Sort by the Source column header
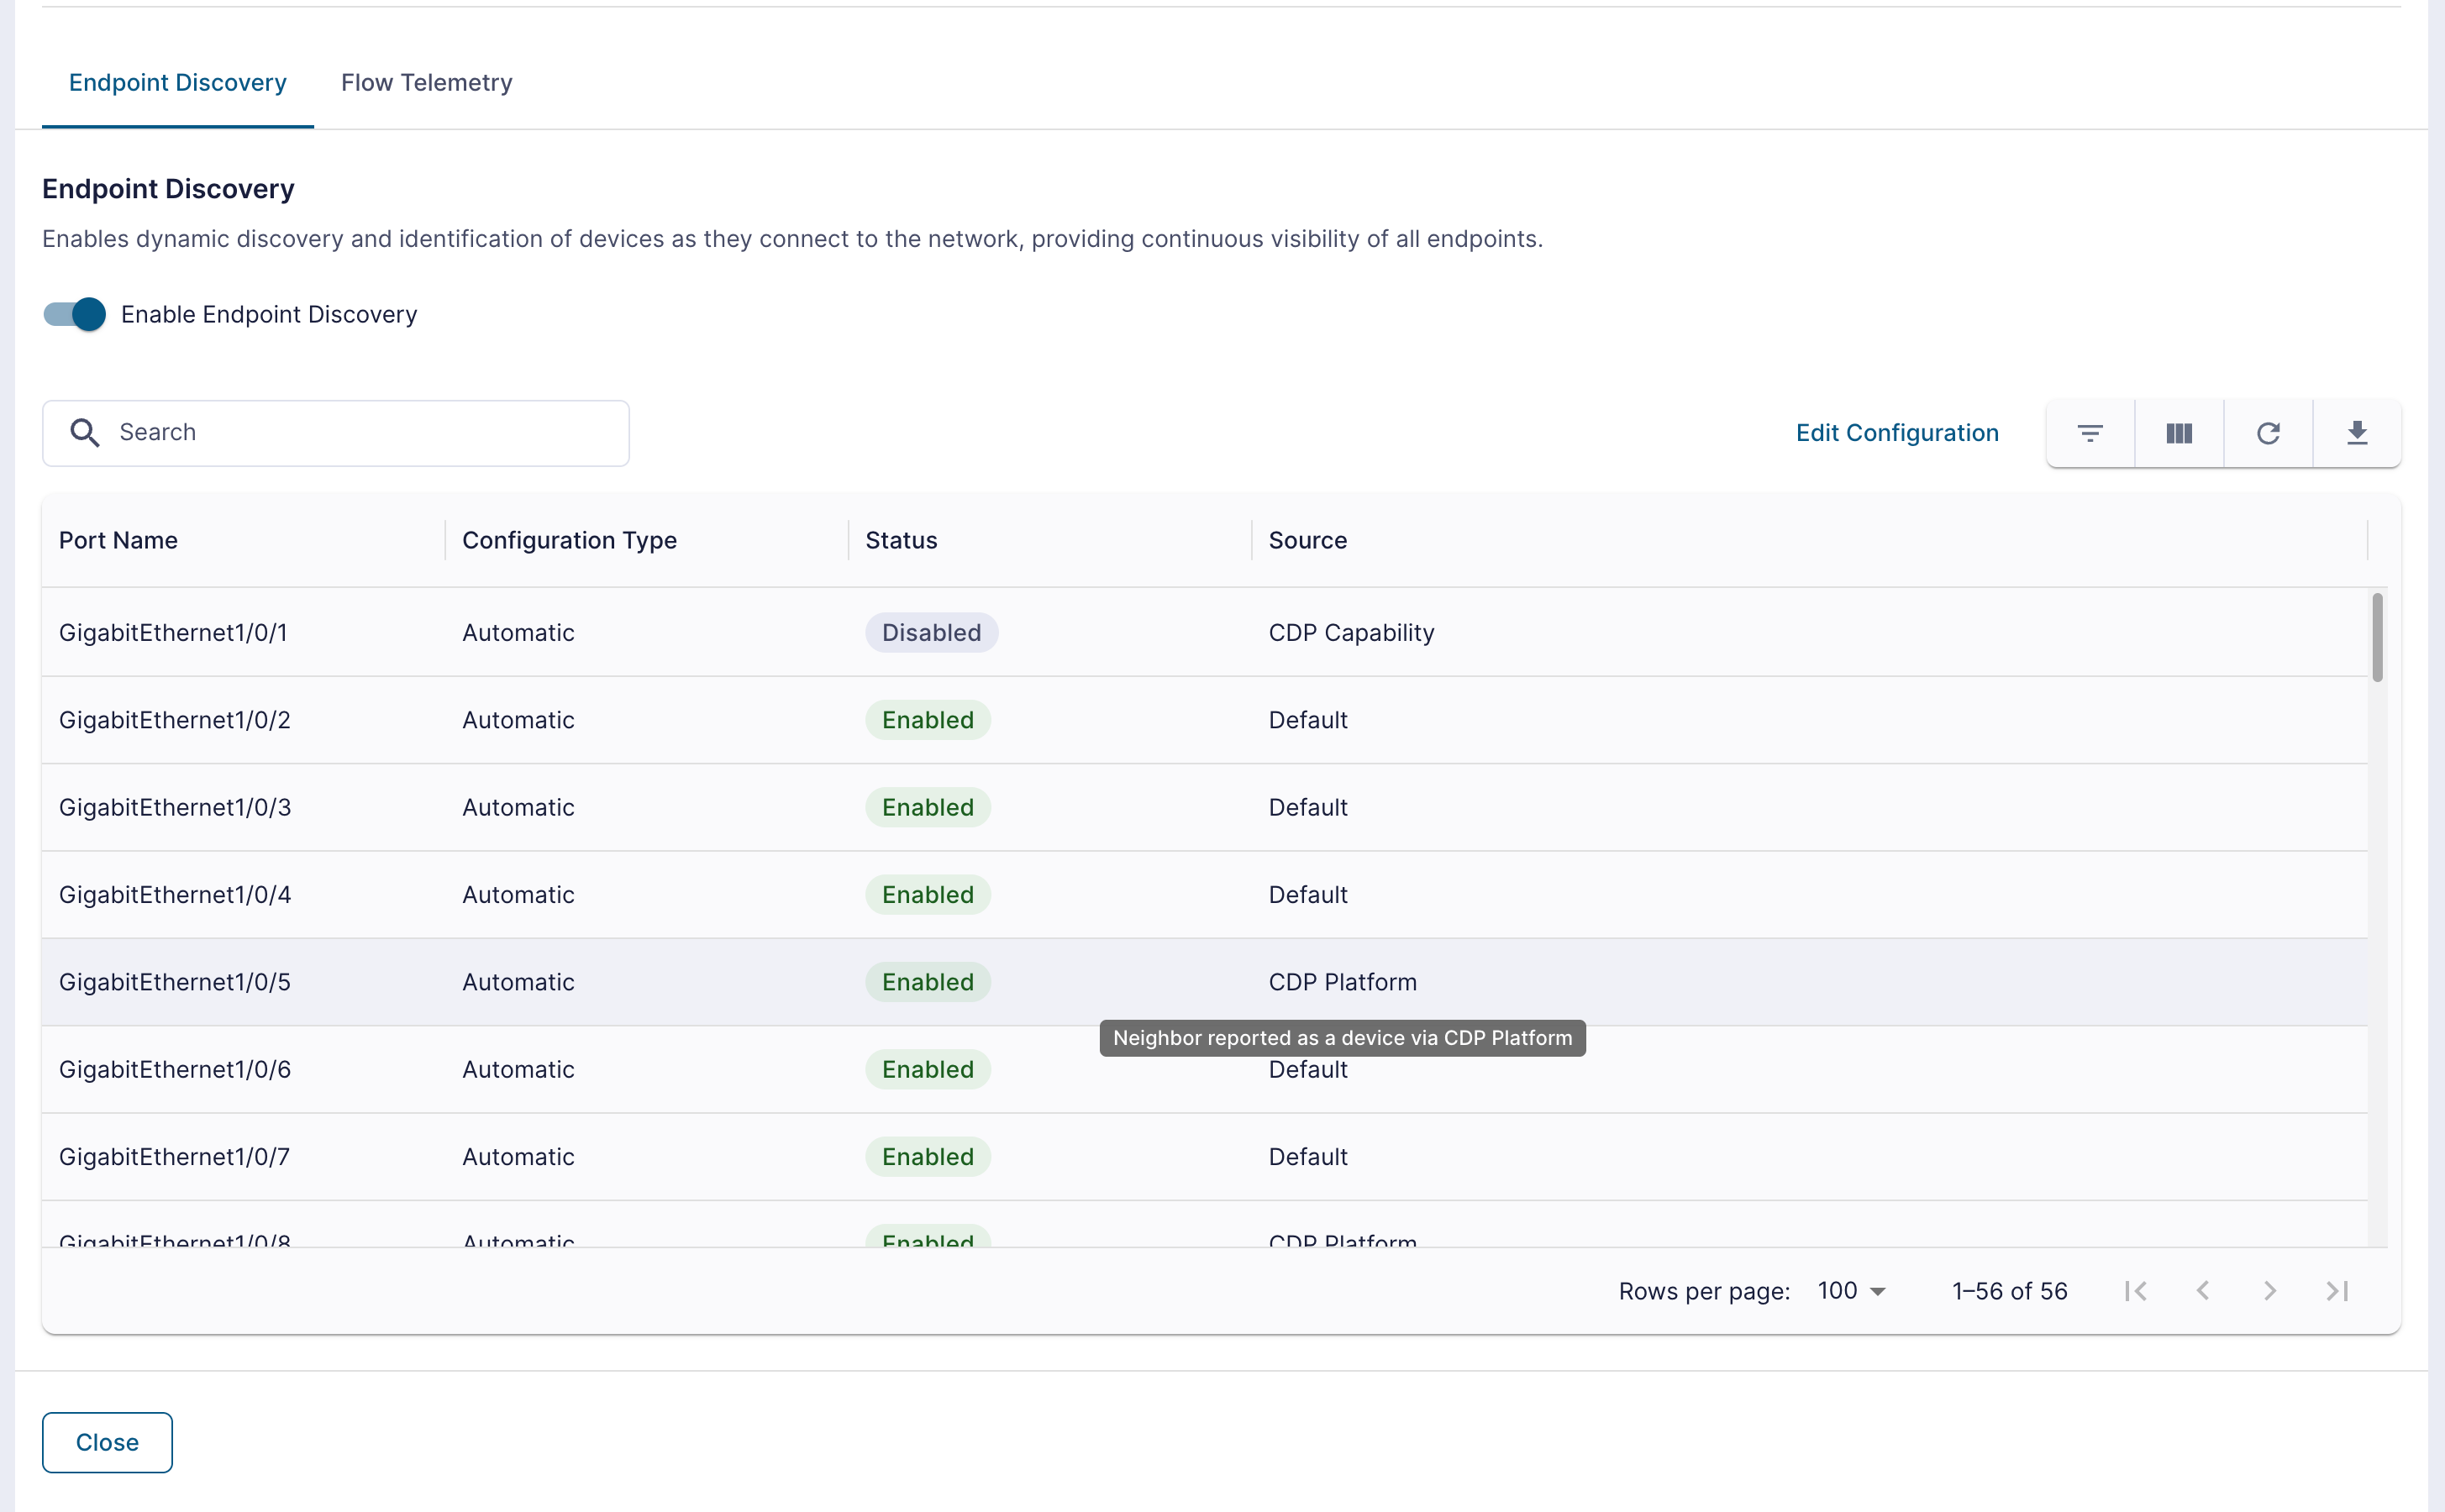 coord(1307,540)
